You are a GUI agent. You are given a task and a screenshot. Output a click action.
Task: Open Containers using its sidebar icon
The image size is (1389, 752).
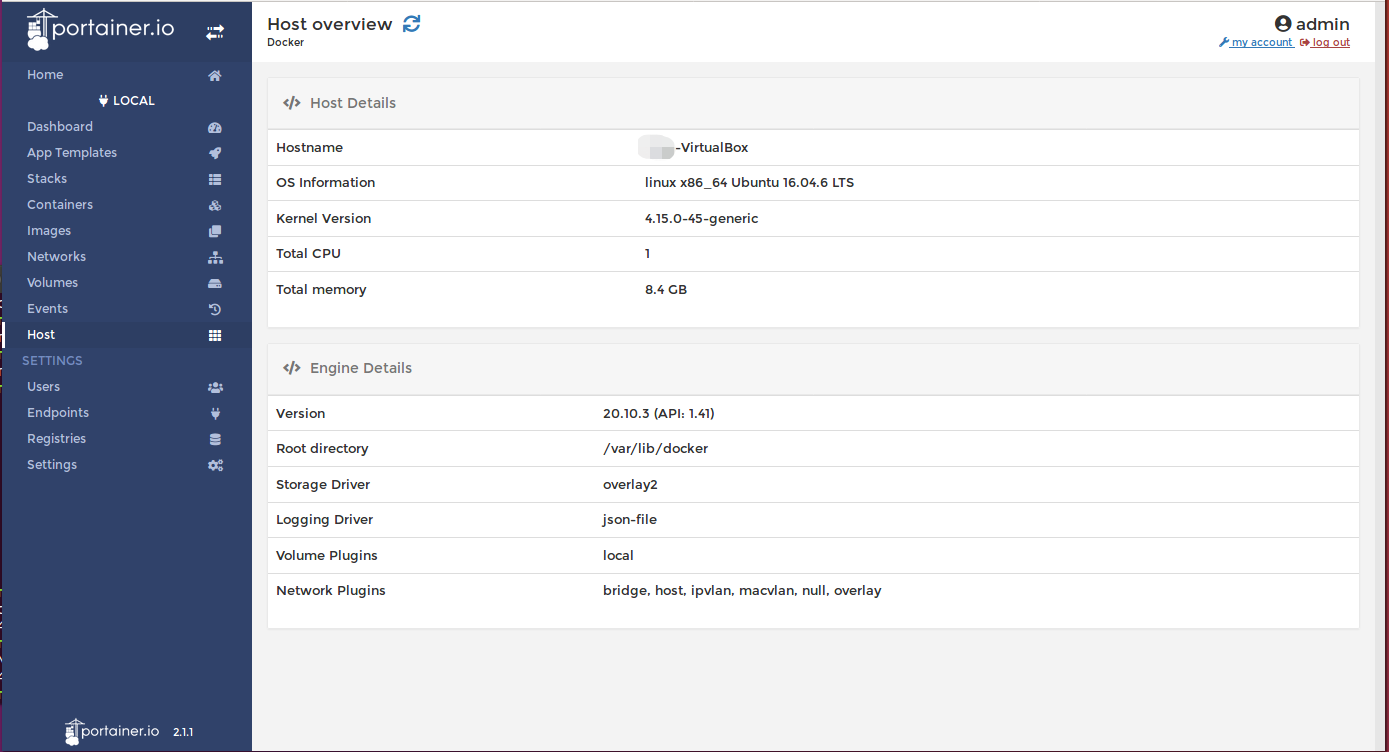(x=215, y=204)
